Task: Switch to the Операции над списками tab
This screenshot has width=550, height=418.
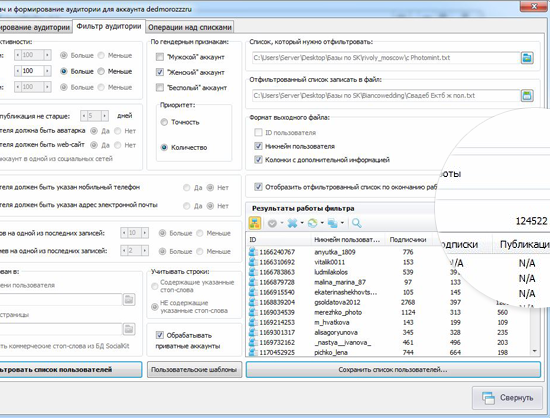Action: [x=190, y=27]
